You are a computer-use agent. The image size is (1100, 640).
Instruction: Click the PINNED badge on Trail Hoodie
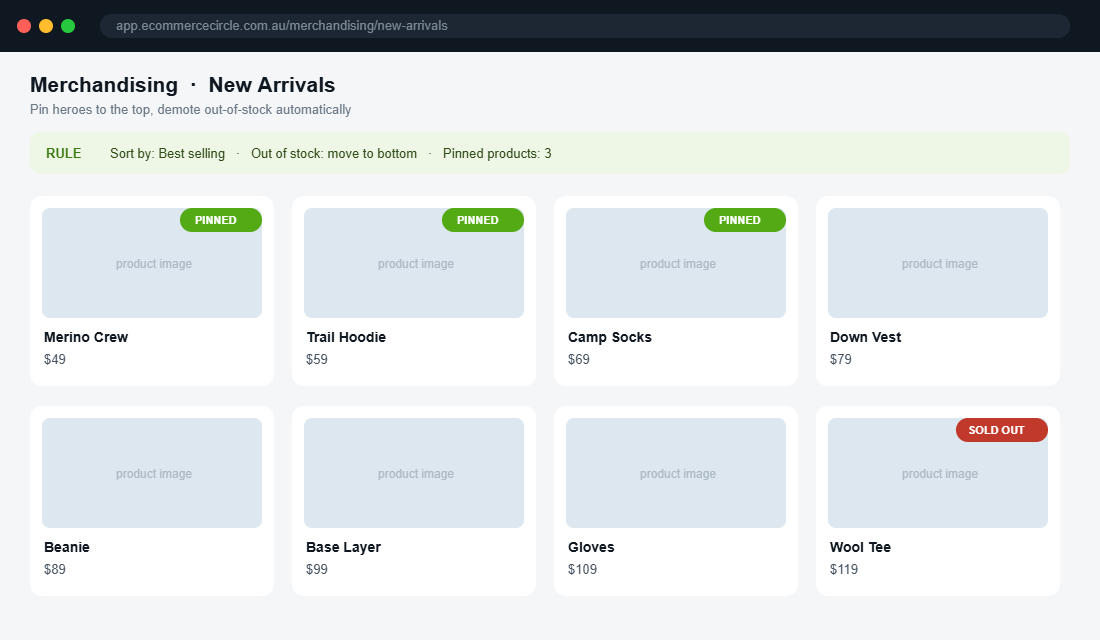(x=483, y=220)
